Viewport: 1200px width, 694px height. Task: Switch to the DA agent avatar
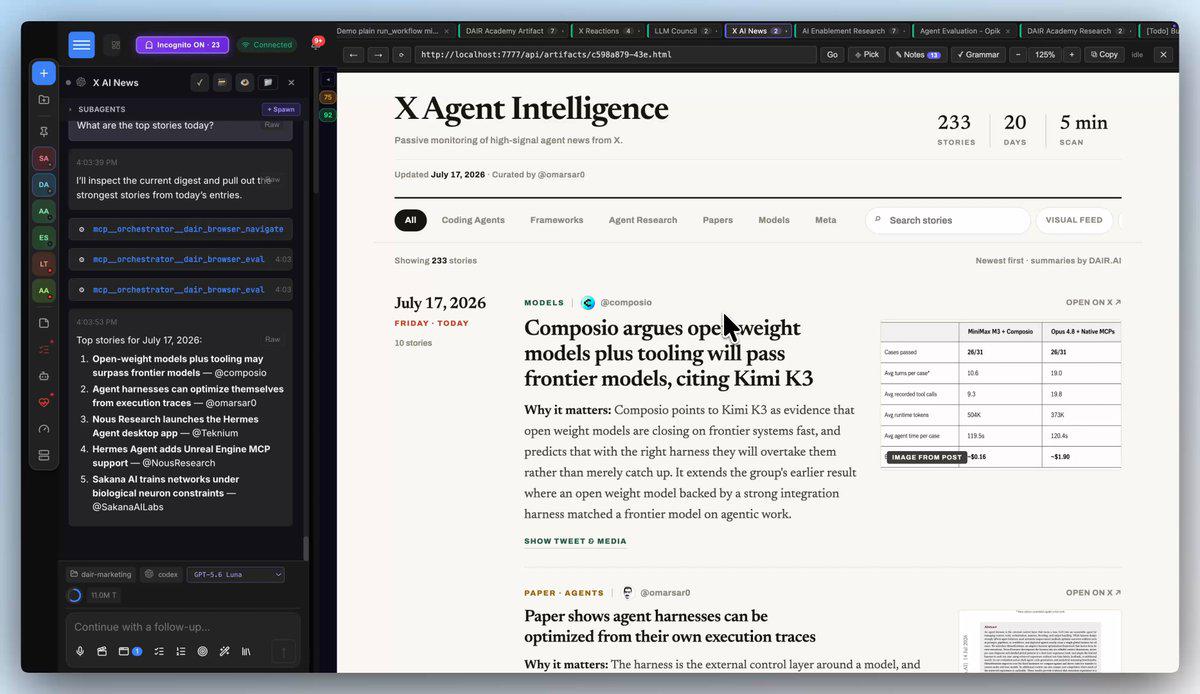click(44, 184)
